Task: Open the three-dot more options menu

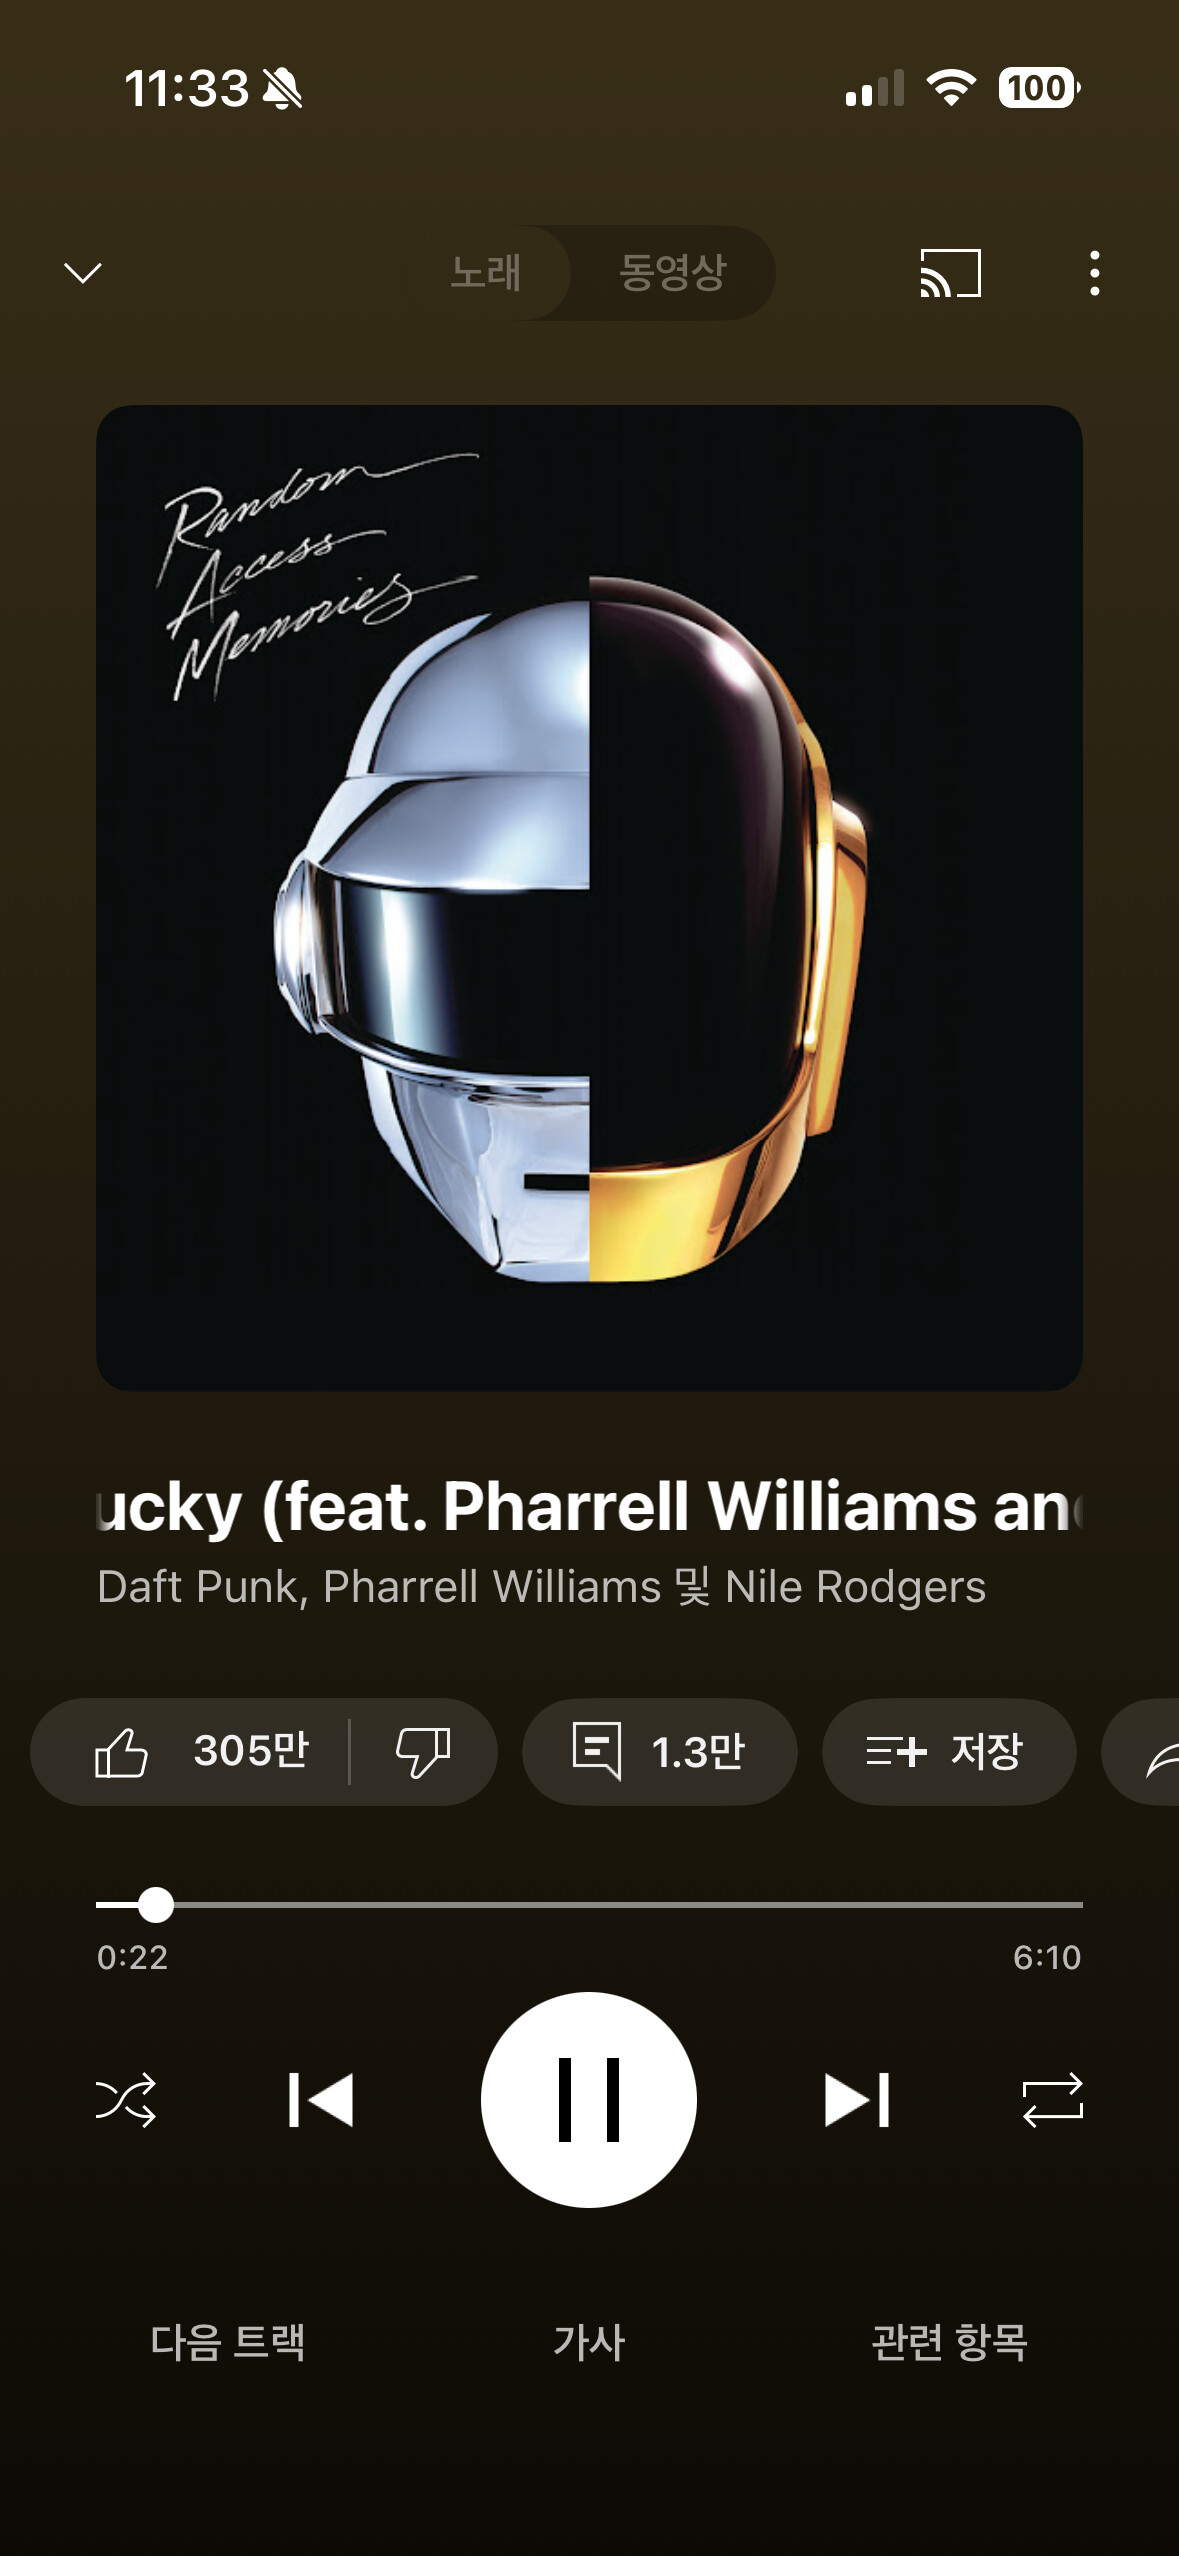Action: point(1095,273)
